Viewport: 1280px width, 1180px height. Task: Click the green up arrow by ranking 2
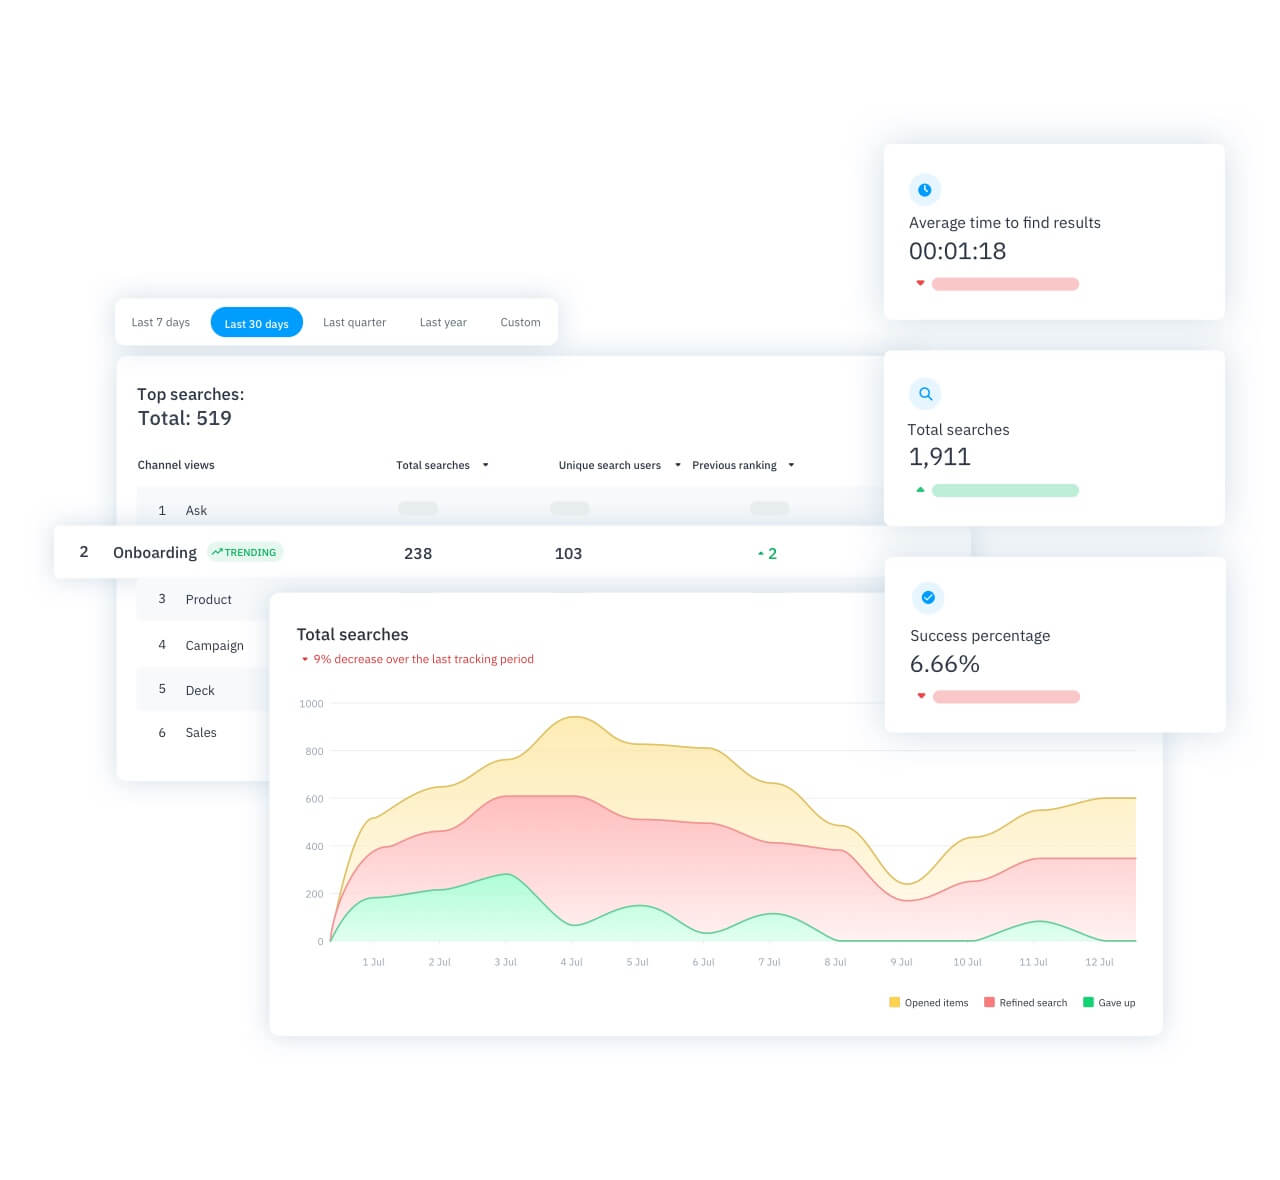click(761, 553)
